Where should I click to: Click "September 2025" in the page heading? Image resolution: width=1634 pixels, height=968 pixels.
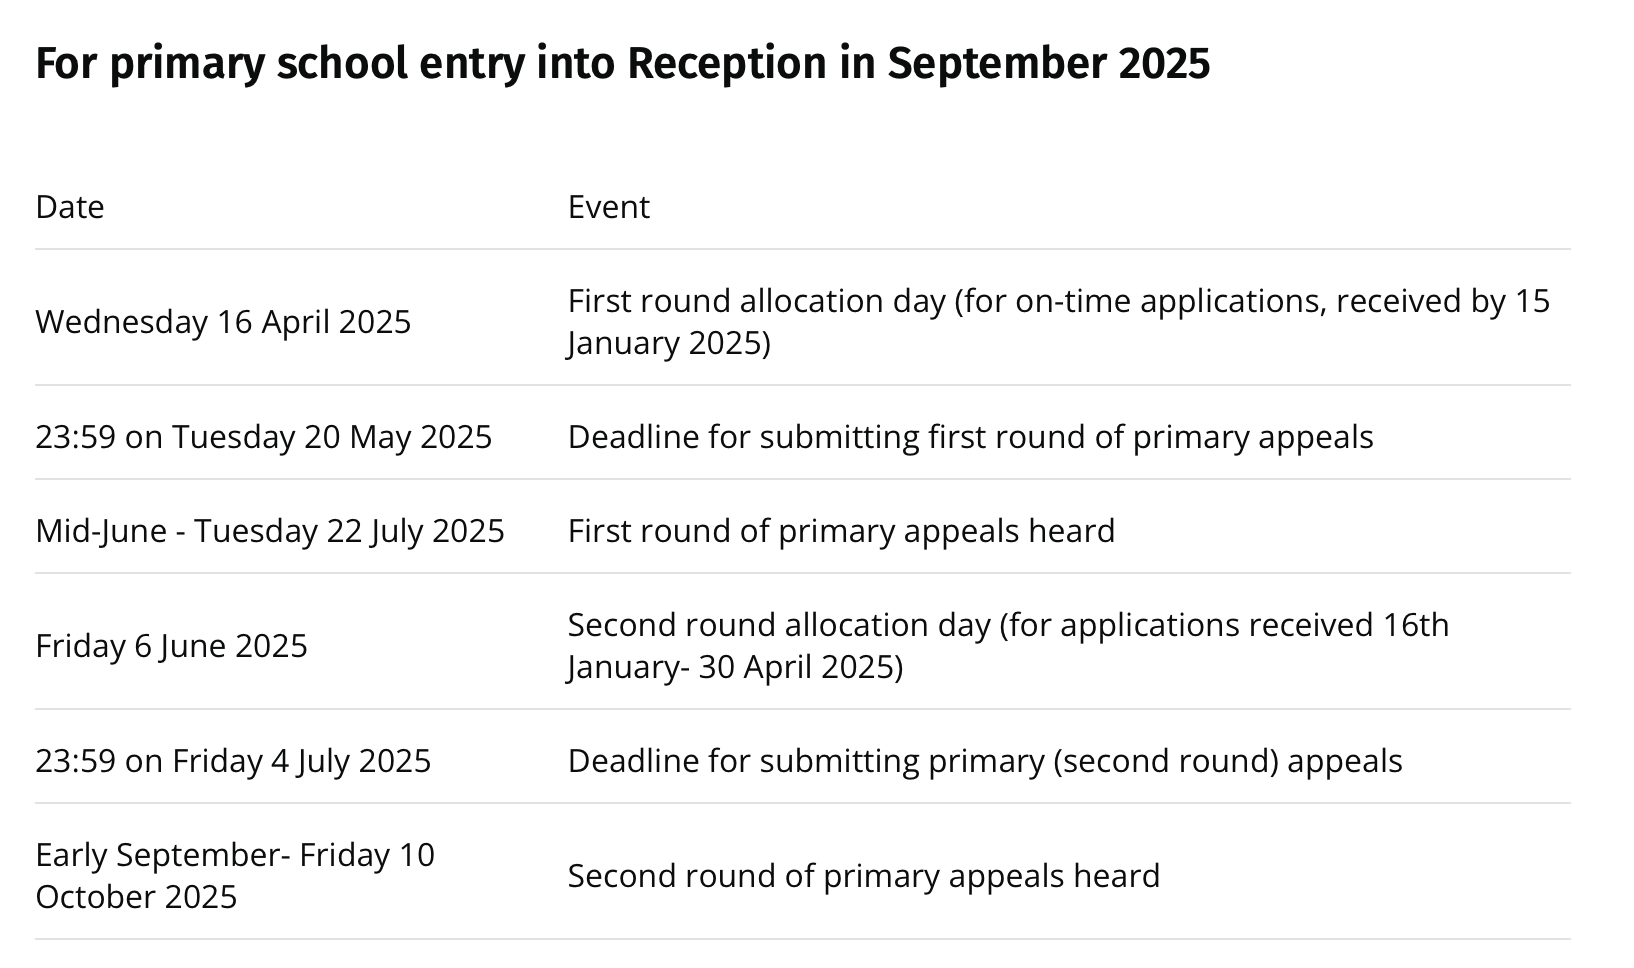click(1048, 64)
